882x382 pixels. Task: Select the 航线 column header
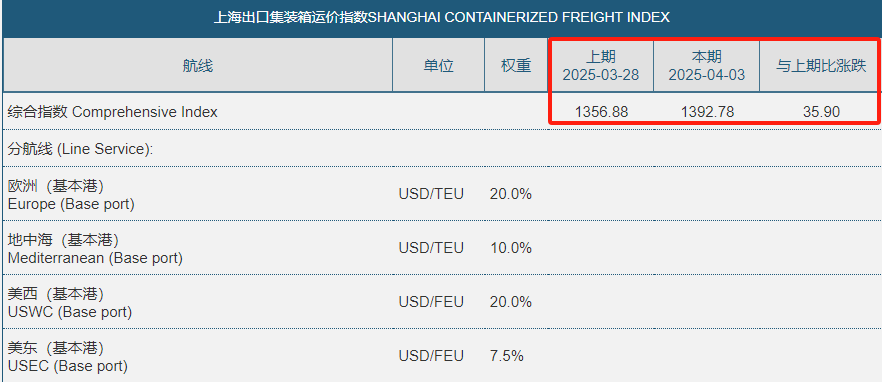197,66
